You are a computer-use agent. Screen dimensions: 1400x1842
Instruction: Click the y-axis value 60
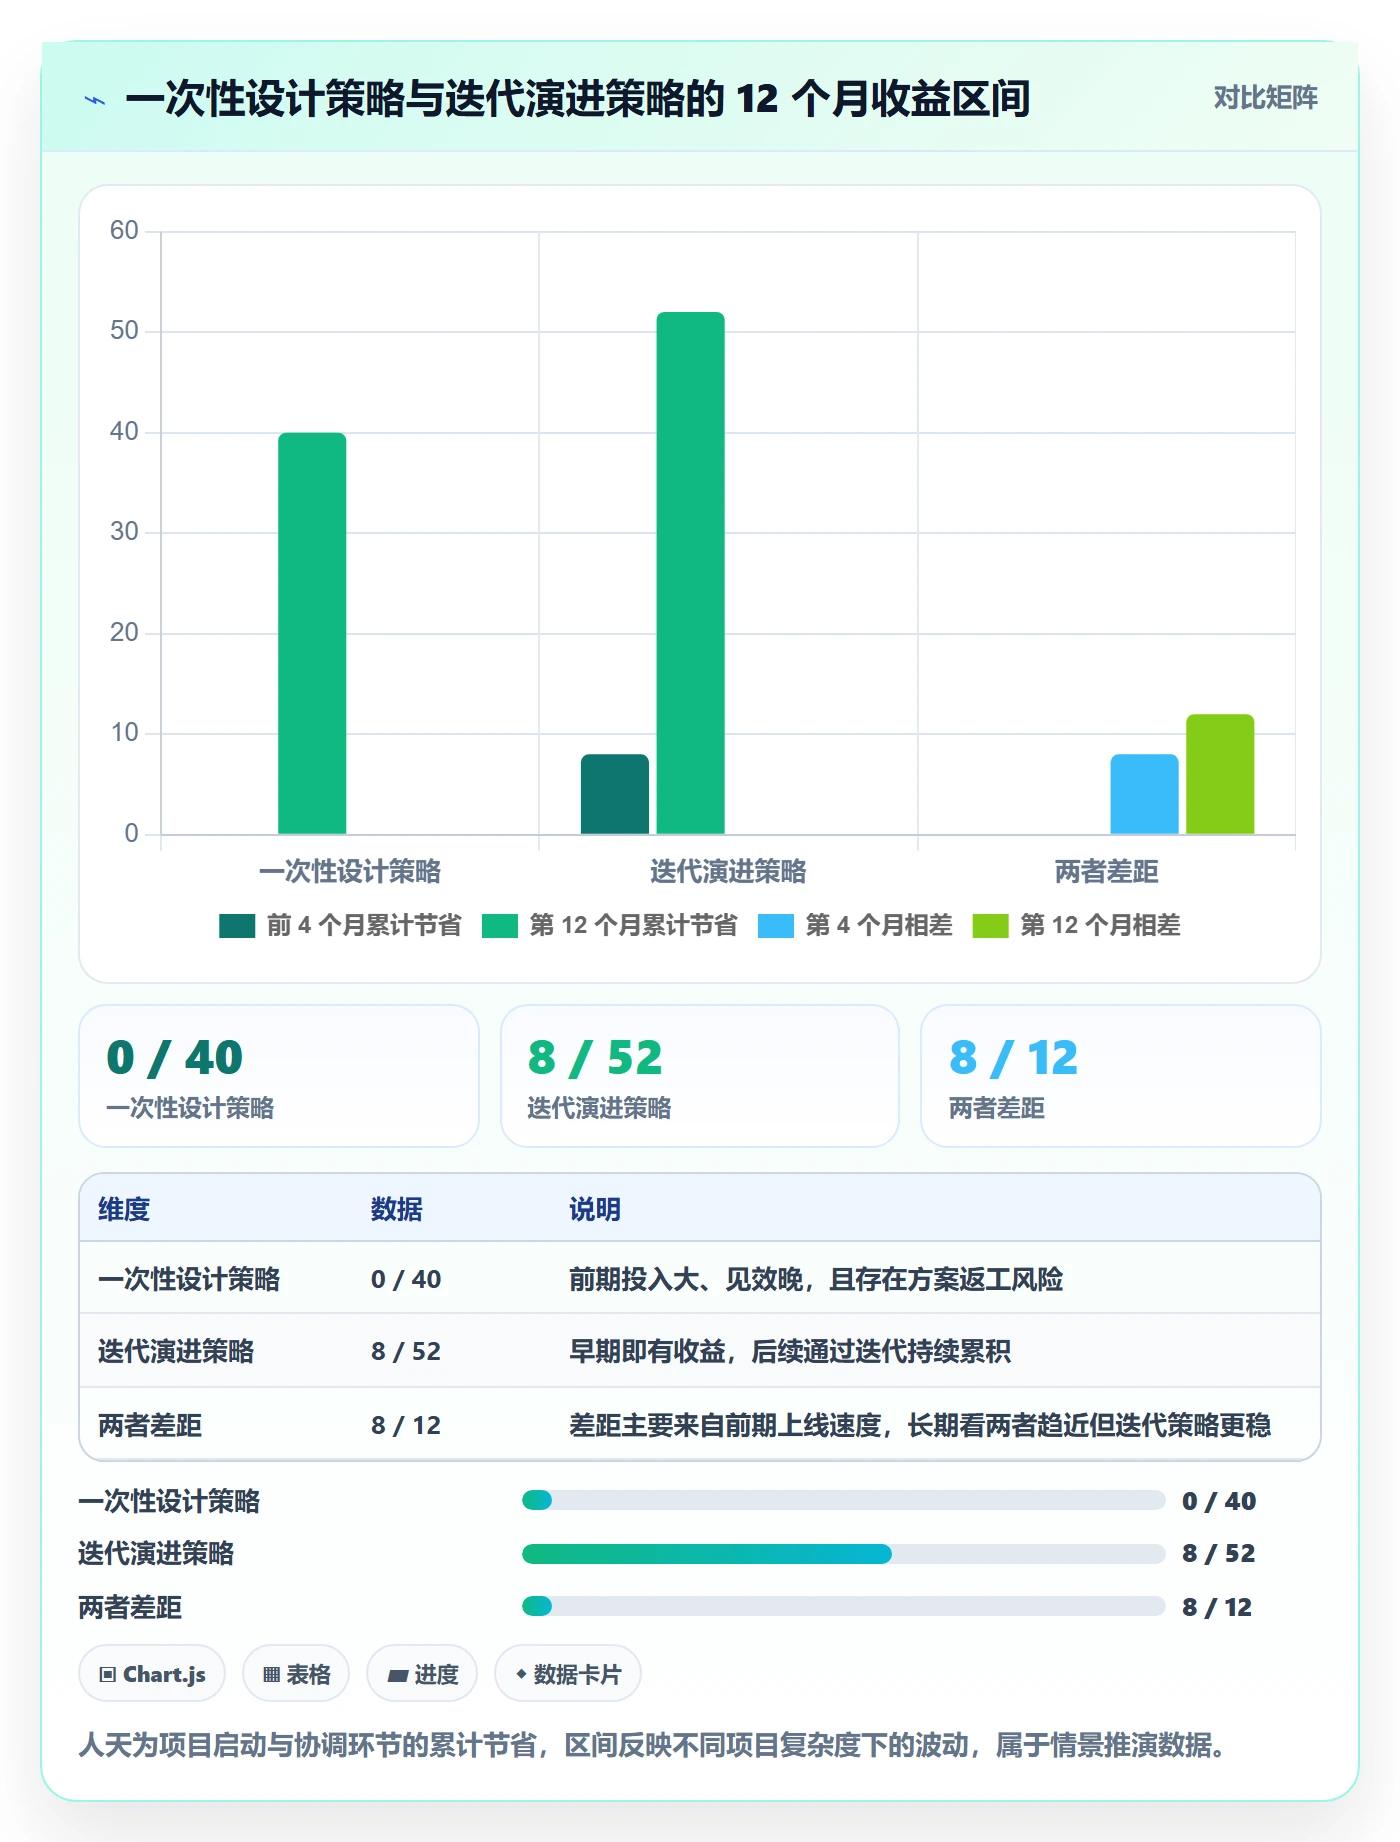click(124, 231)
